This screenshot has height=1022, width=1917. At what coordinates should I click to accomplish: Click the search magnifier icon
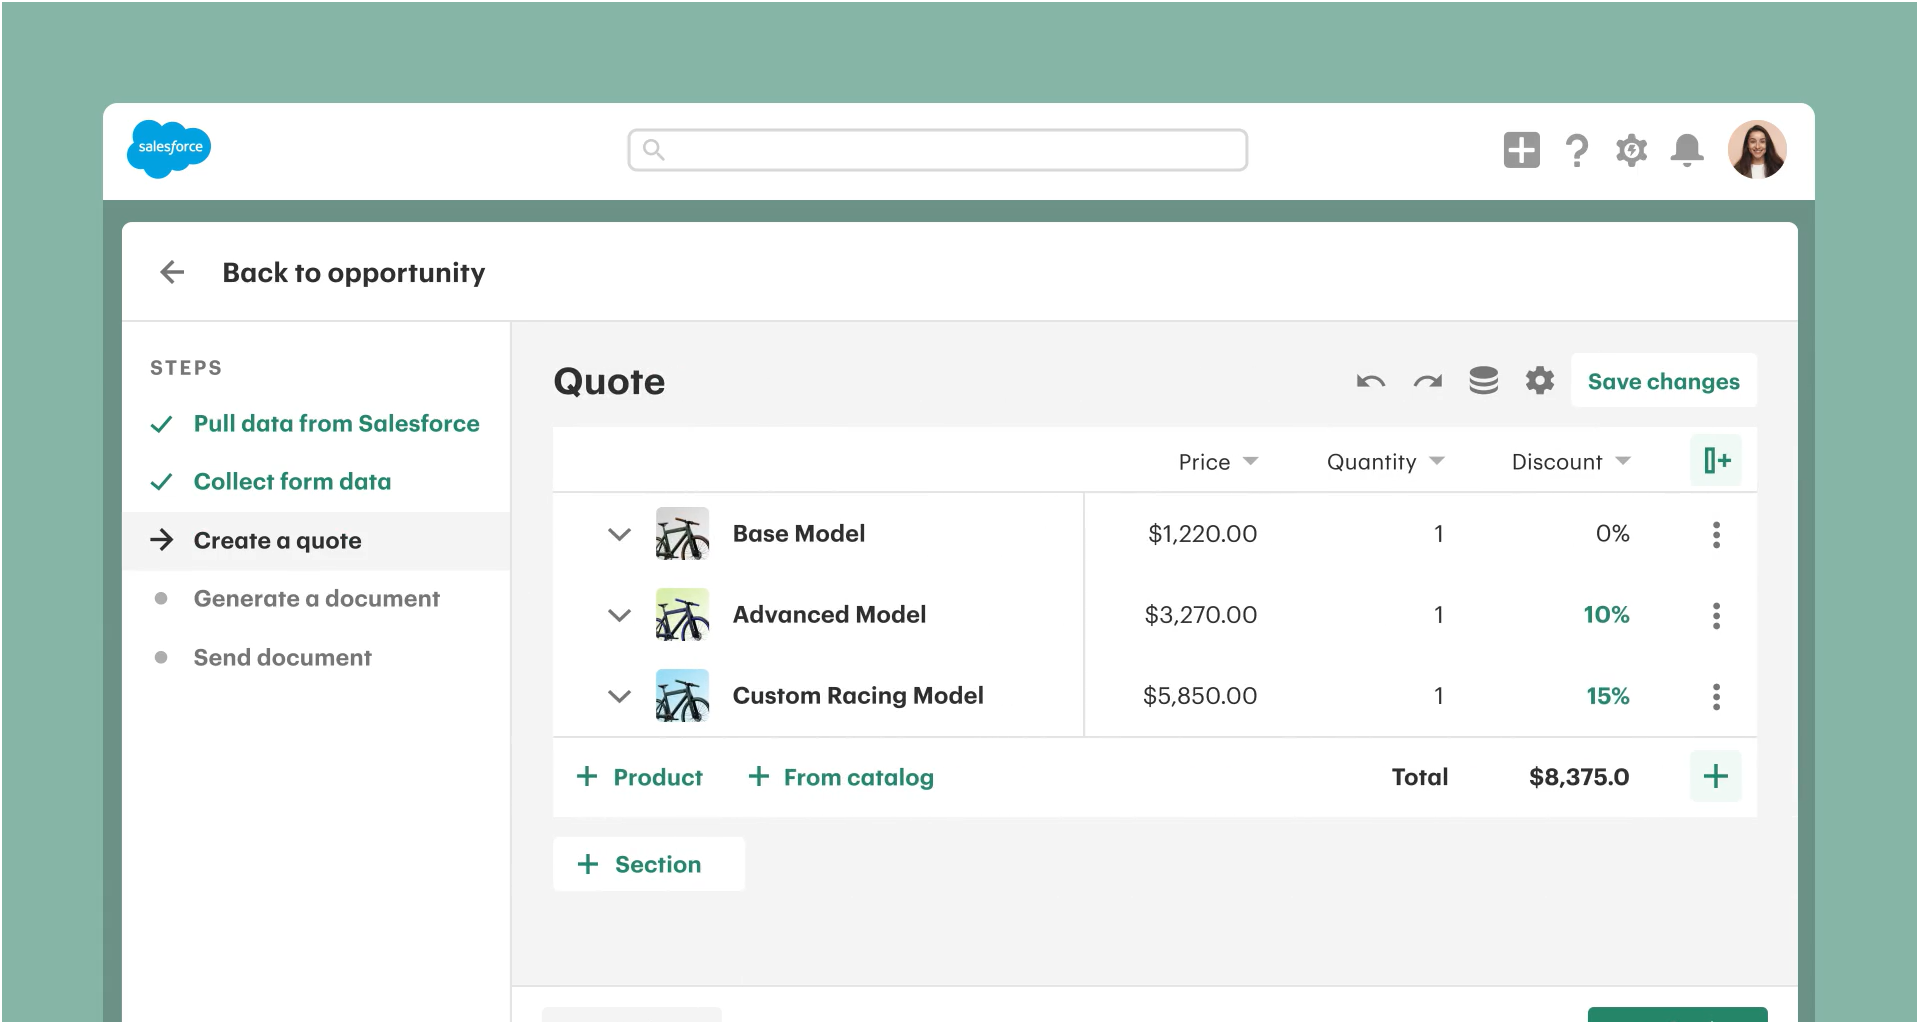tap(653, 150)
